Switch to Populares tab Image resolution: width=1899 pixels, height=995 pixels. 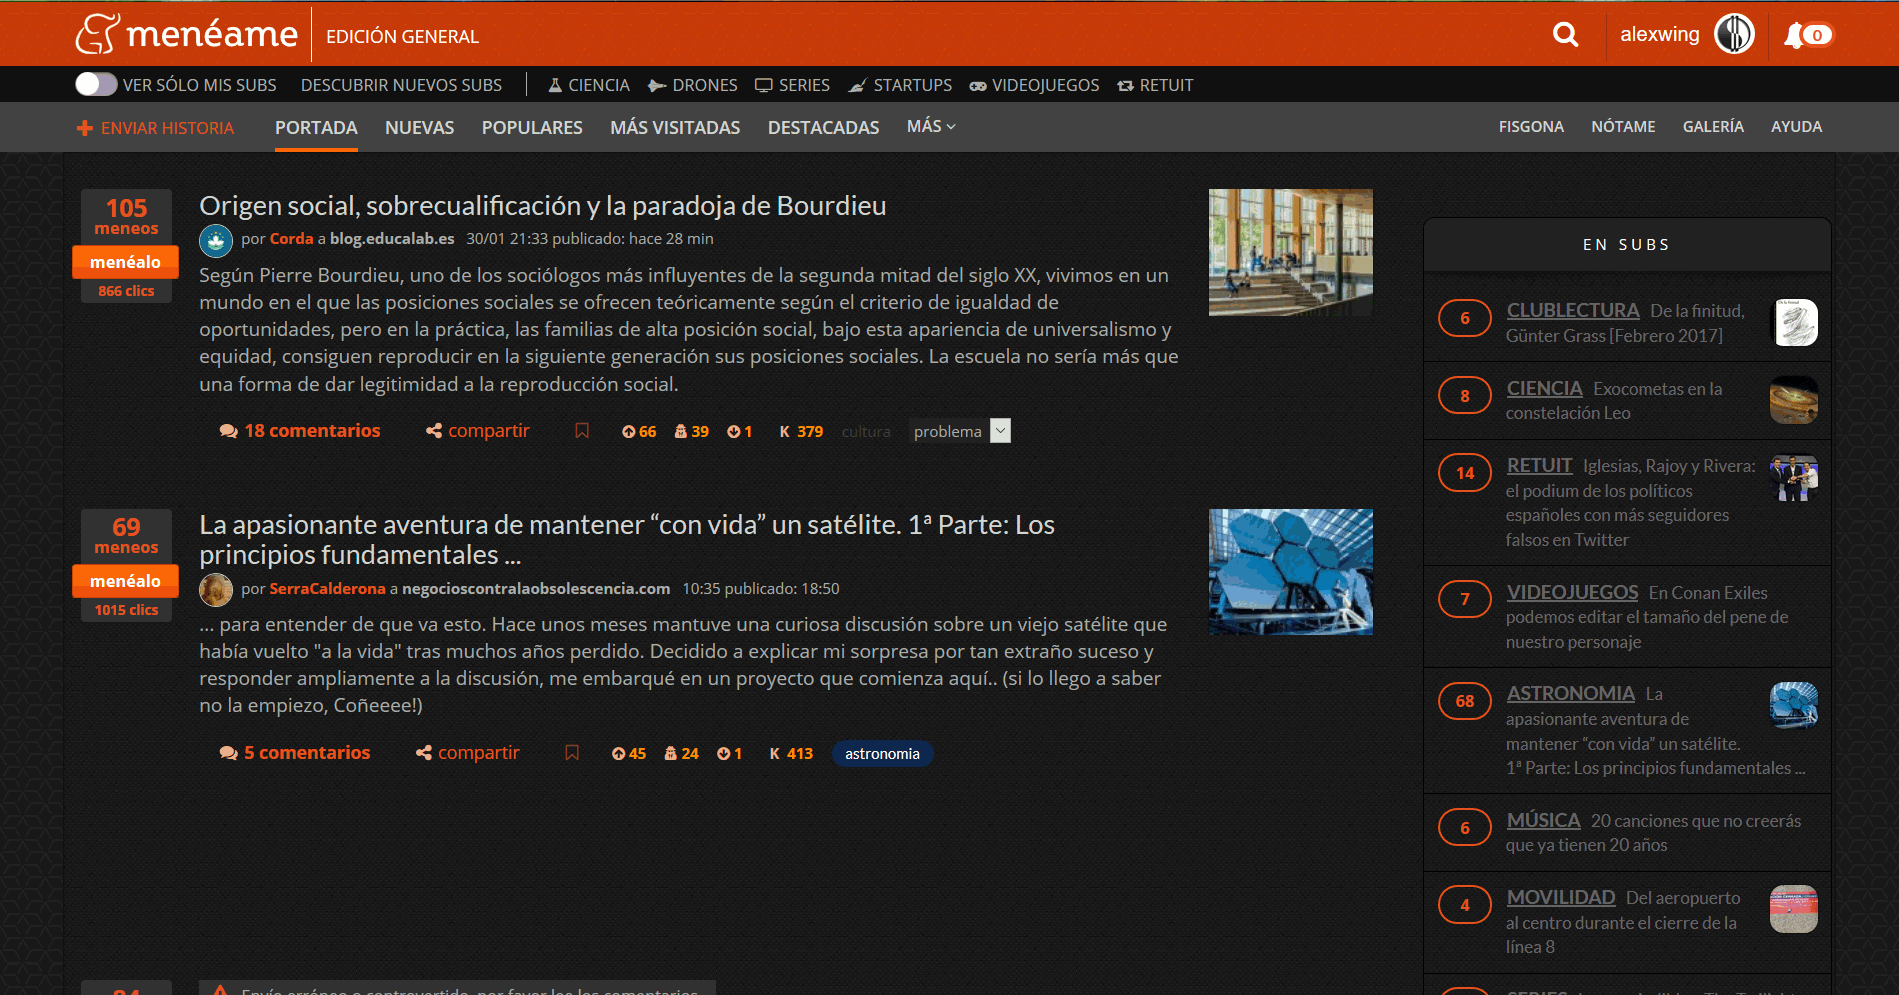[532, 127]
